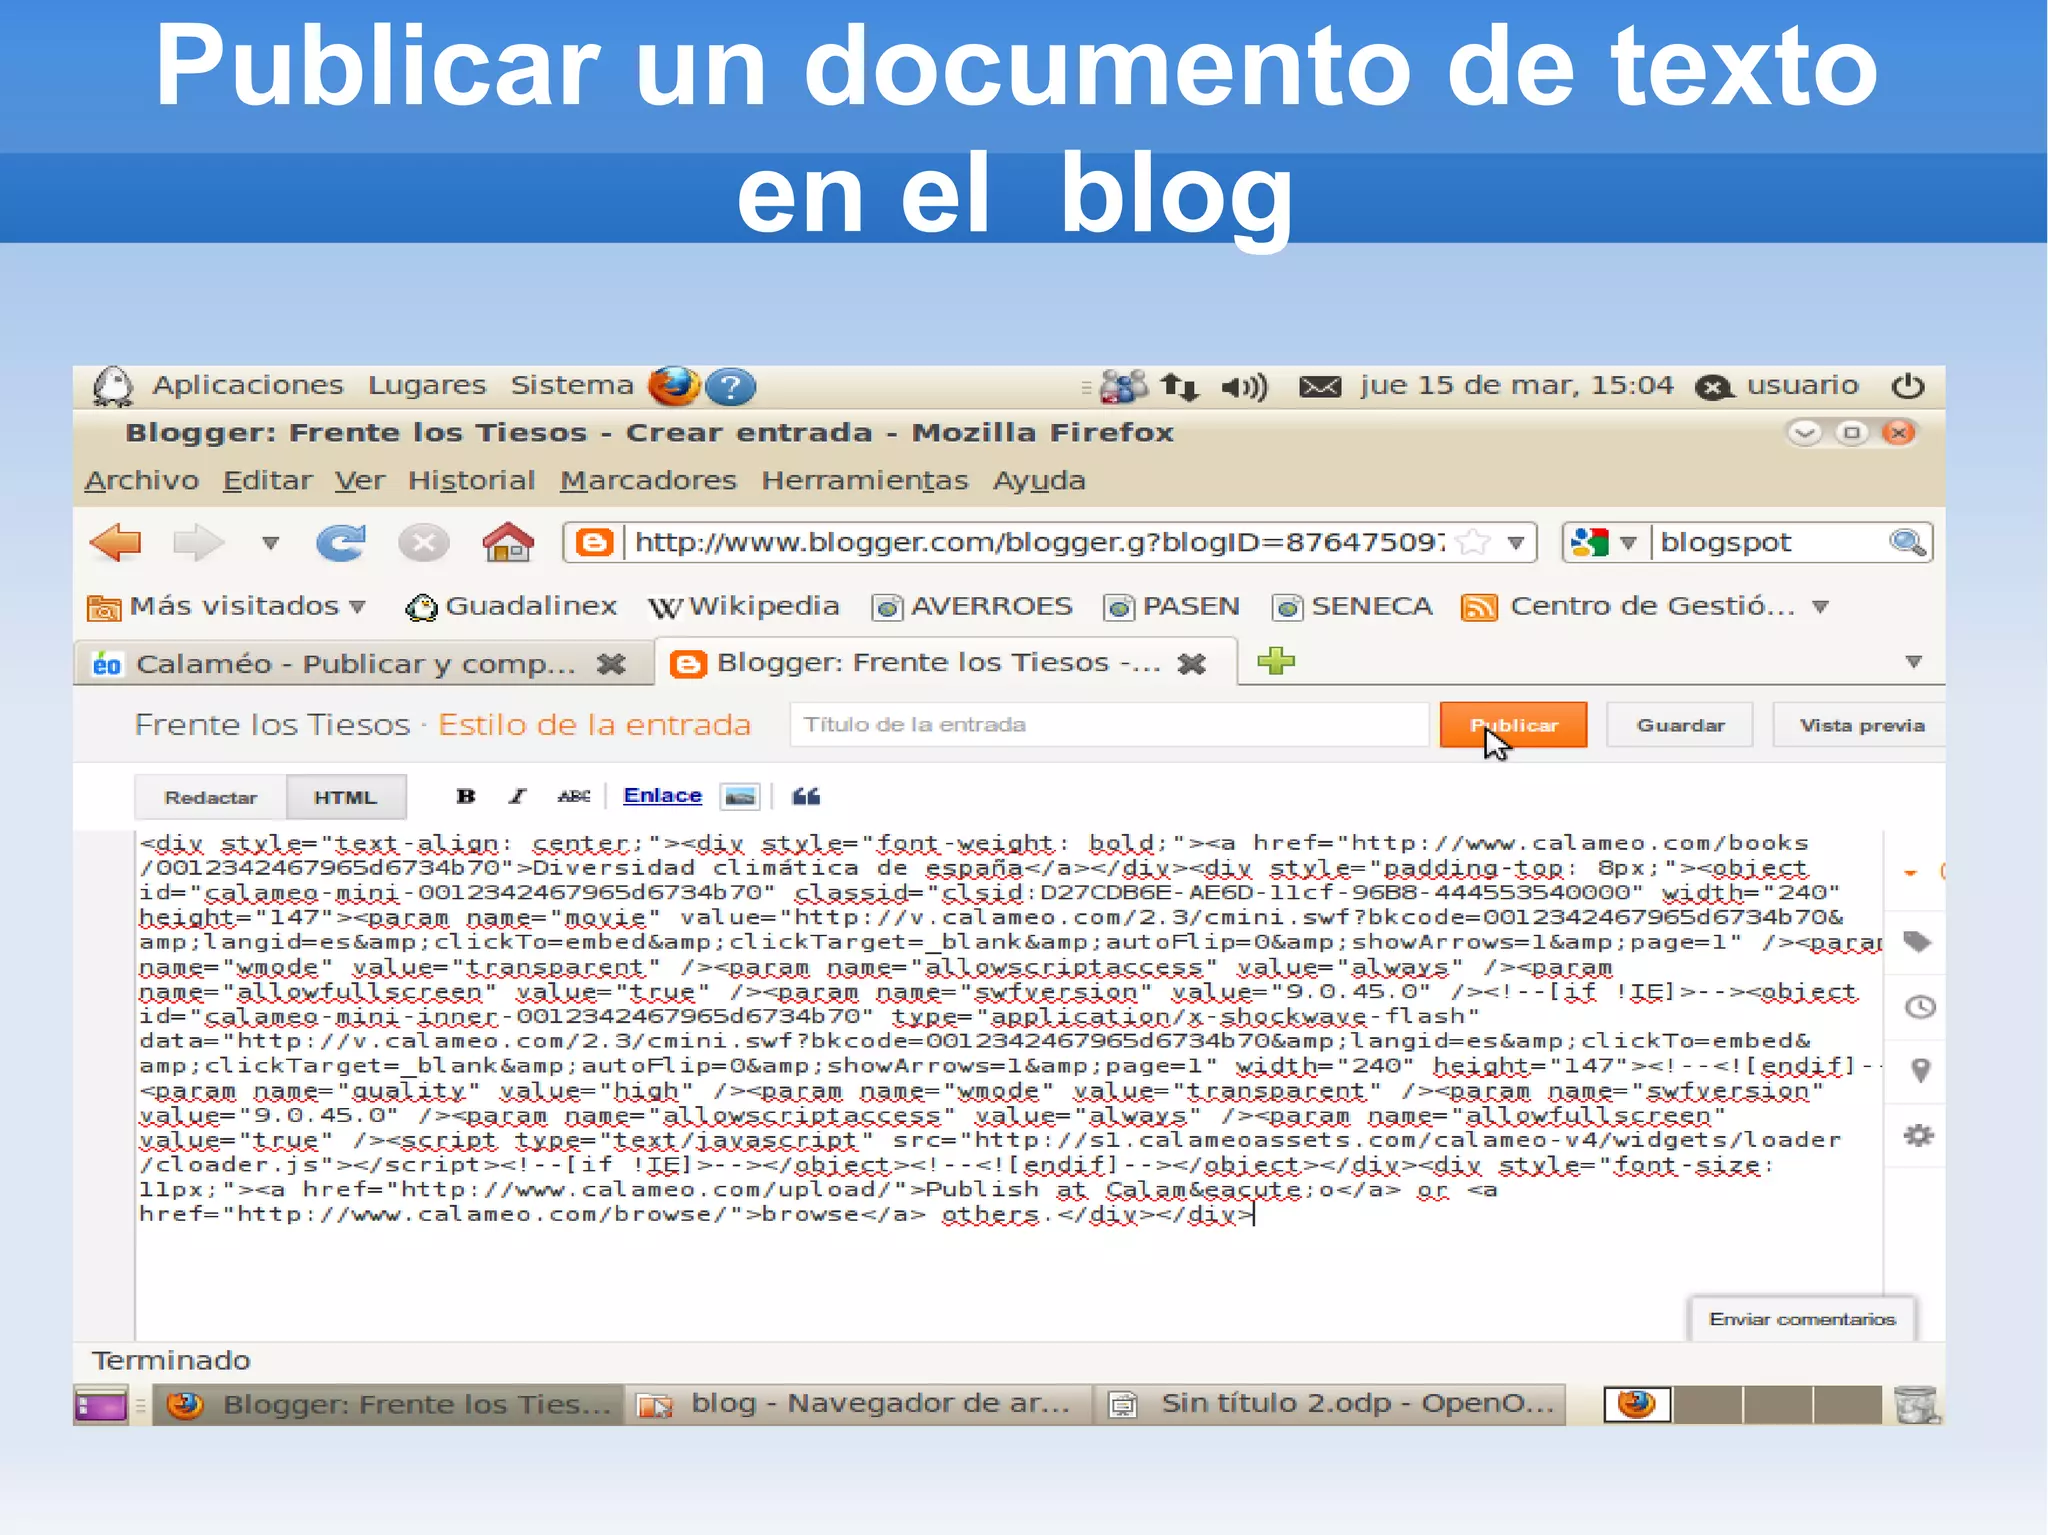Apply italic formatting in the editor
The image size is (2048, 1535).
(x=517, y=796)
